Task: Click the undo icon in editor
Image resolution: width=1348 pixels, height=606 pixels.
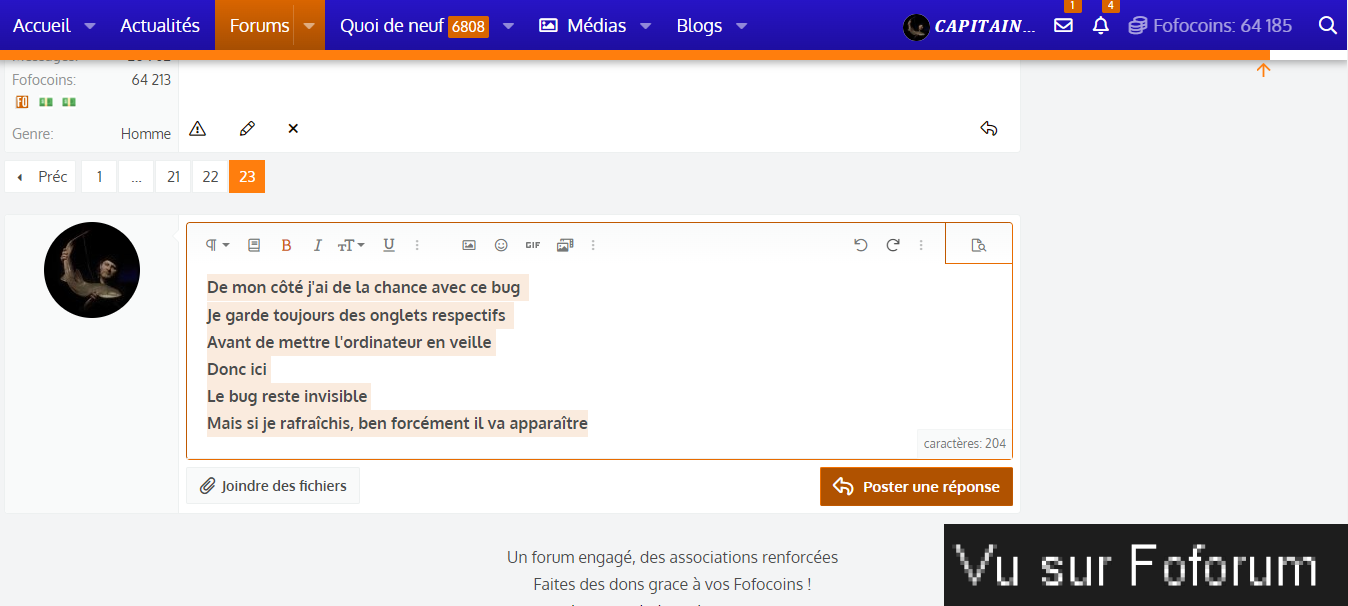Action: 860,245
